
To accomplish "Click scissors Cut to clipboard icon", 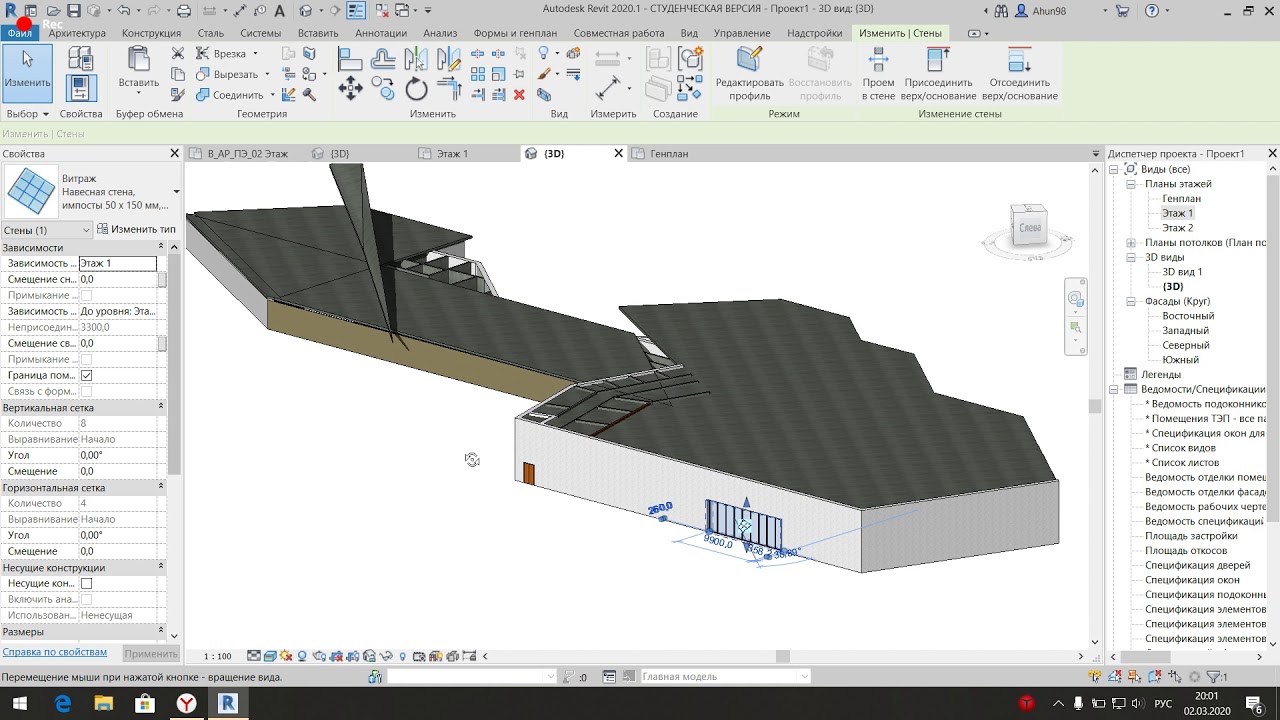I will (178, 53).
